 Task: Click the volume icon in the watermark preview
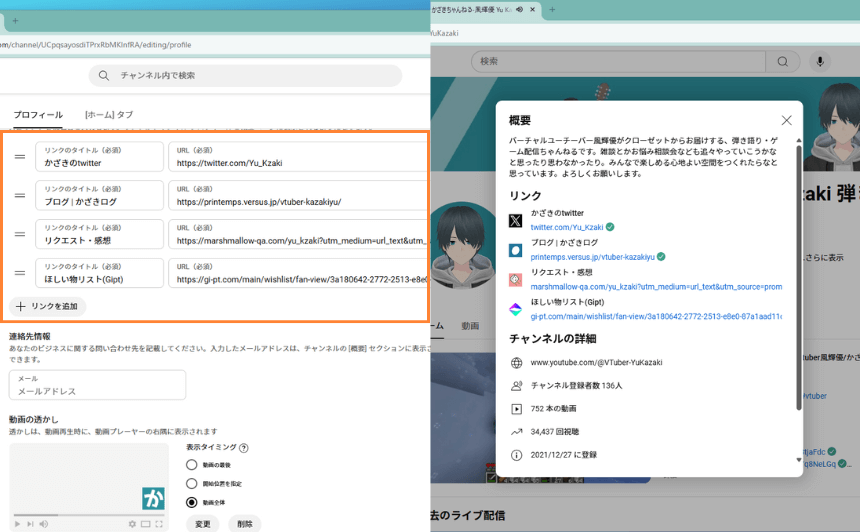[44, 524]
